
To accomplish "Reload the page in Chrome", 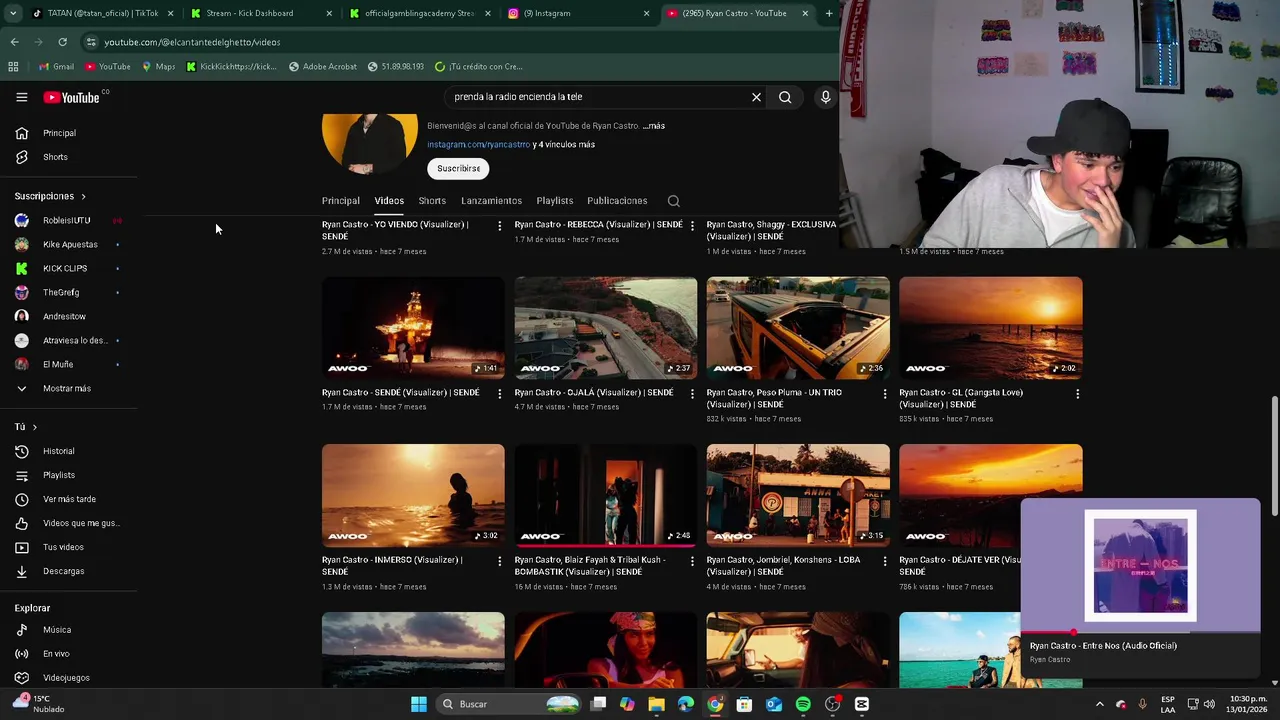I will click(x=62, y=42).
